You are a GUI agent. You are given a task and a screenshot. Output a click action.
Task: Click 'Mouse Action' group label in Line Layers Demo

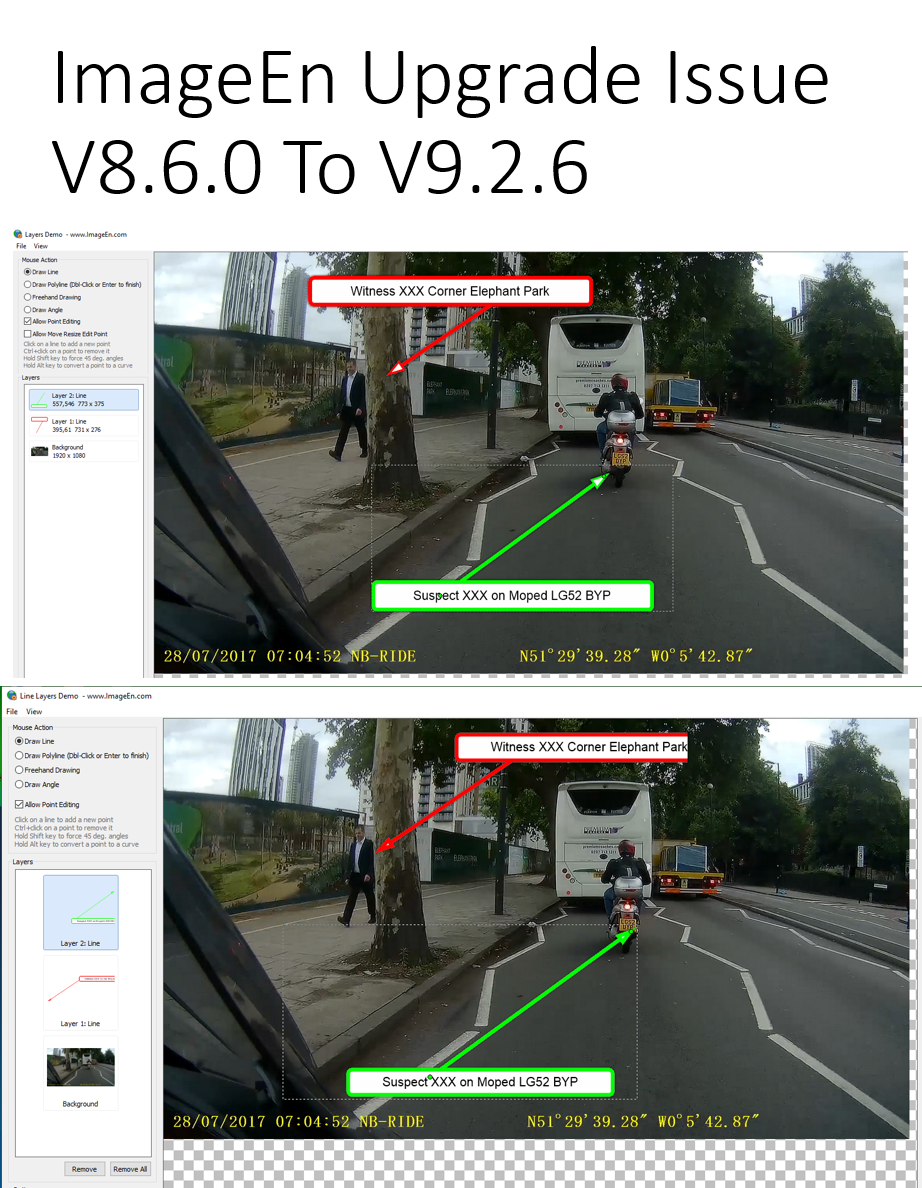[33, 727]
